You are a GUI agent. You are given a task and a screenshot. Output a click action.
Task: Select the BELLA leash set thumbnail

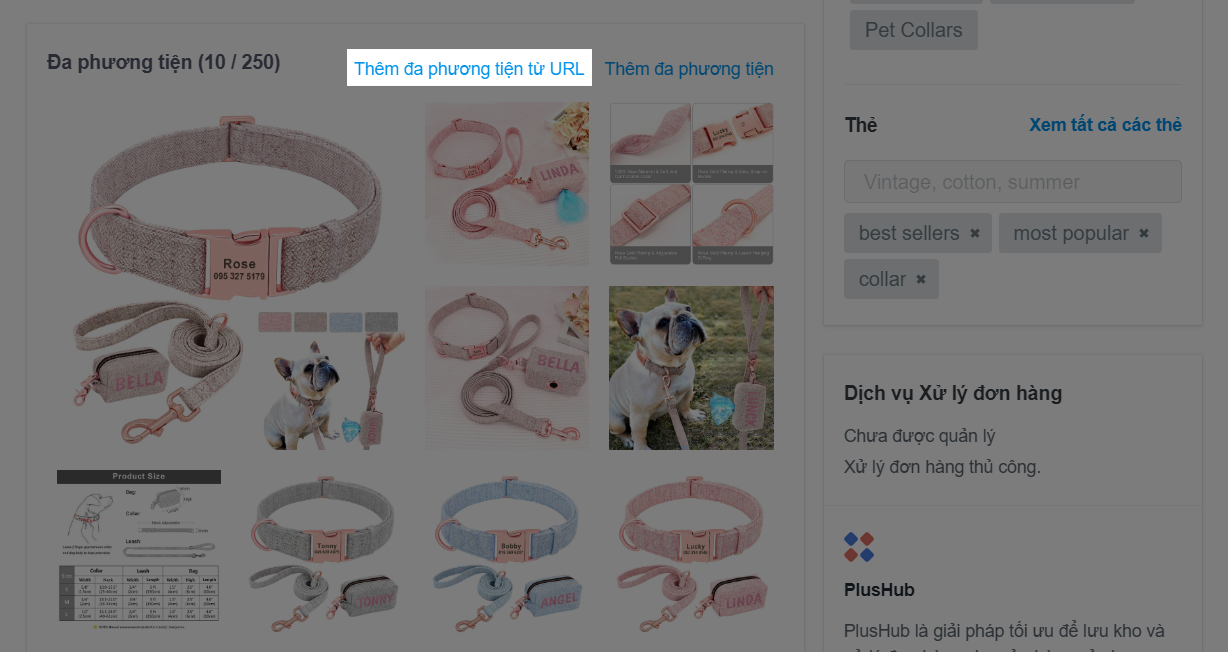pyautogui.click(x=507, y=368)
